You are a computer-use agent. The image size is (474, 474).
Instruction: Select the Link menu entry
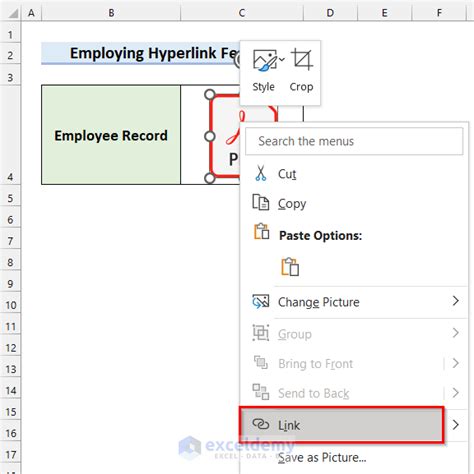(342, 425)
